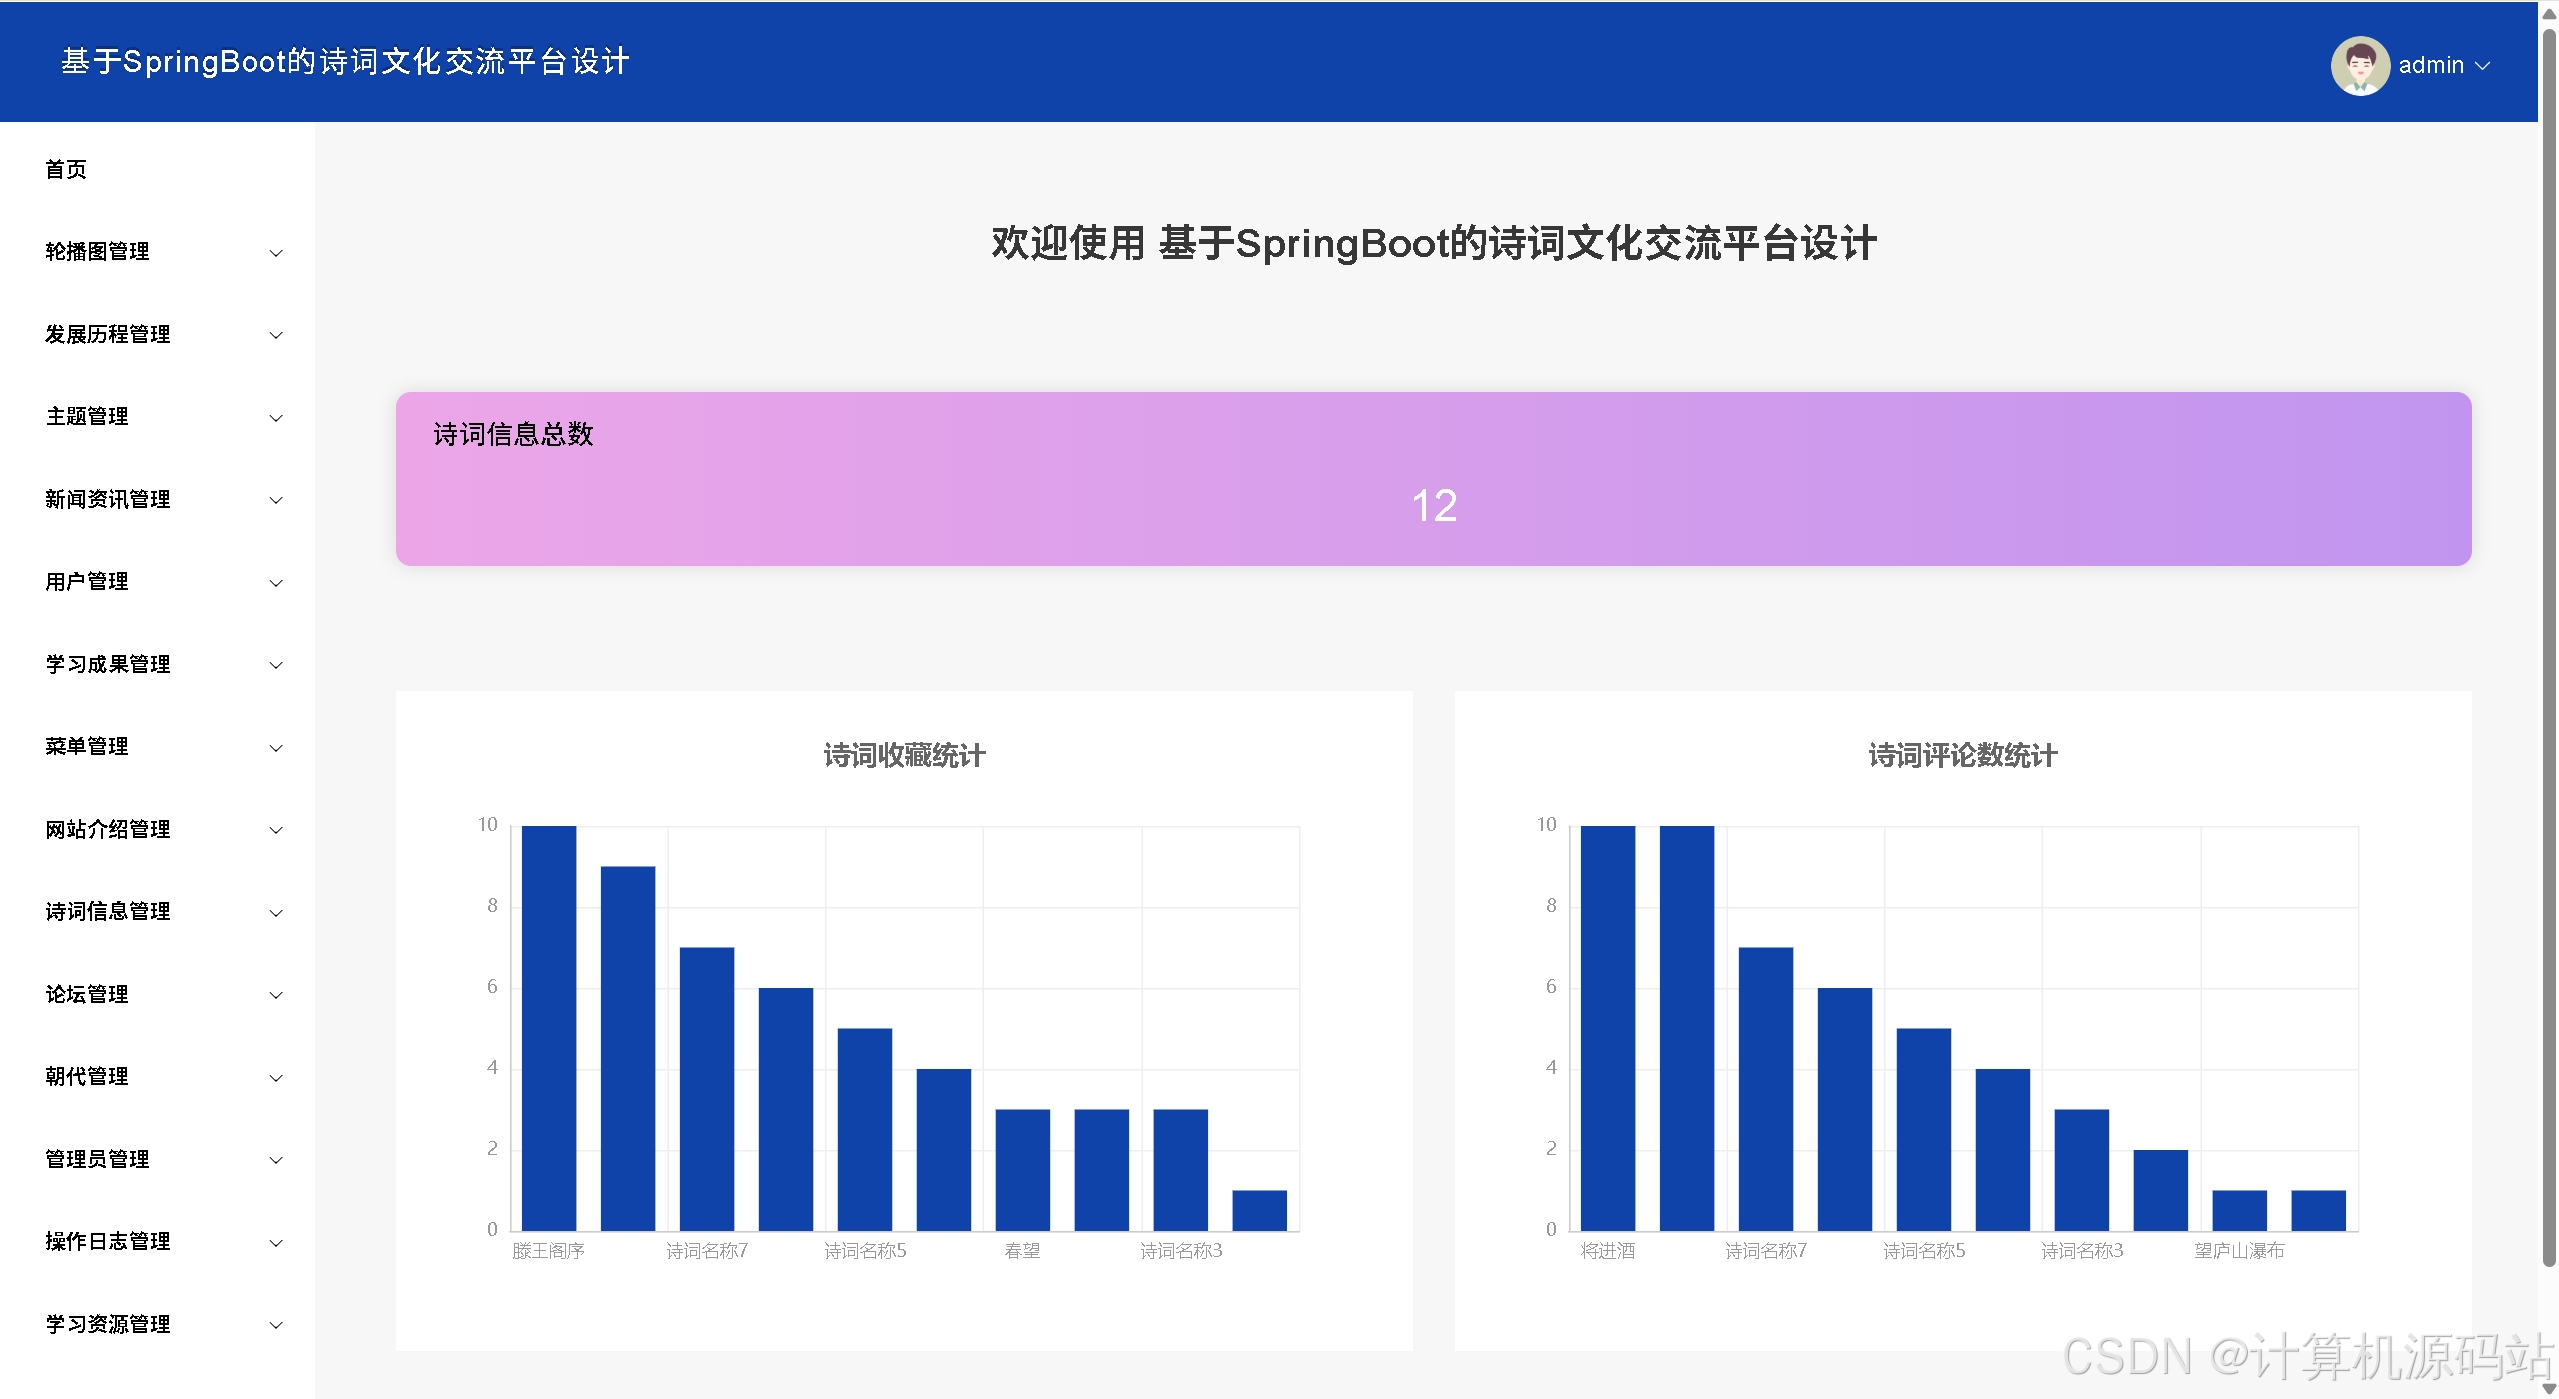The height and width of the screenshot is (1399, 2559).
Task: Click the total count value 12
Action: [x=1434, y=506]
